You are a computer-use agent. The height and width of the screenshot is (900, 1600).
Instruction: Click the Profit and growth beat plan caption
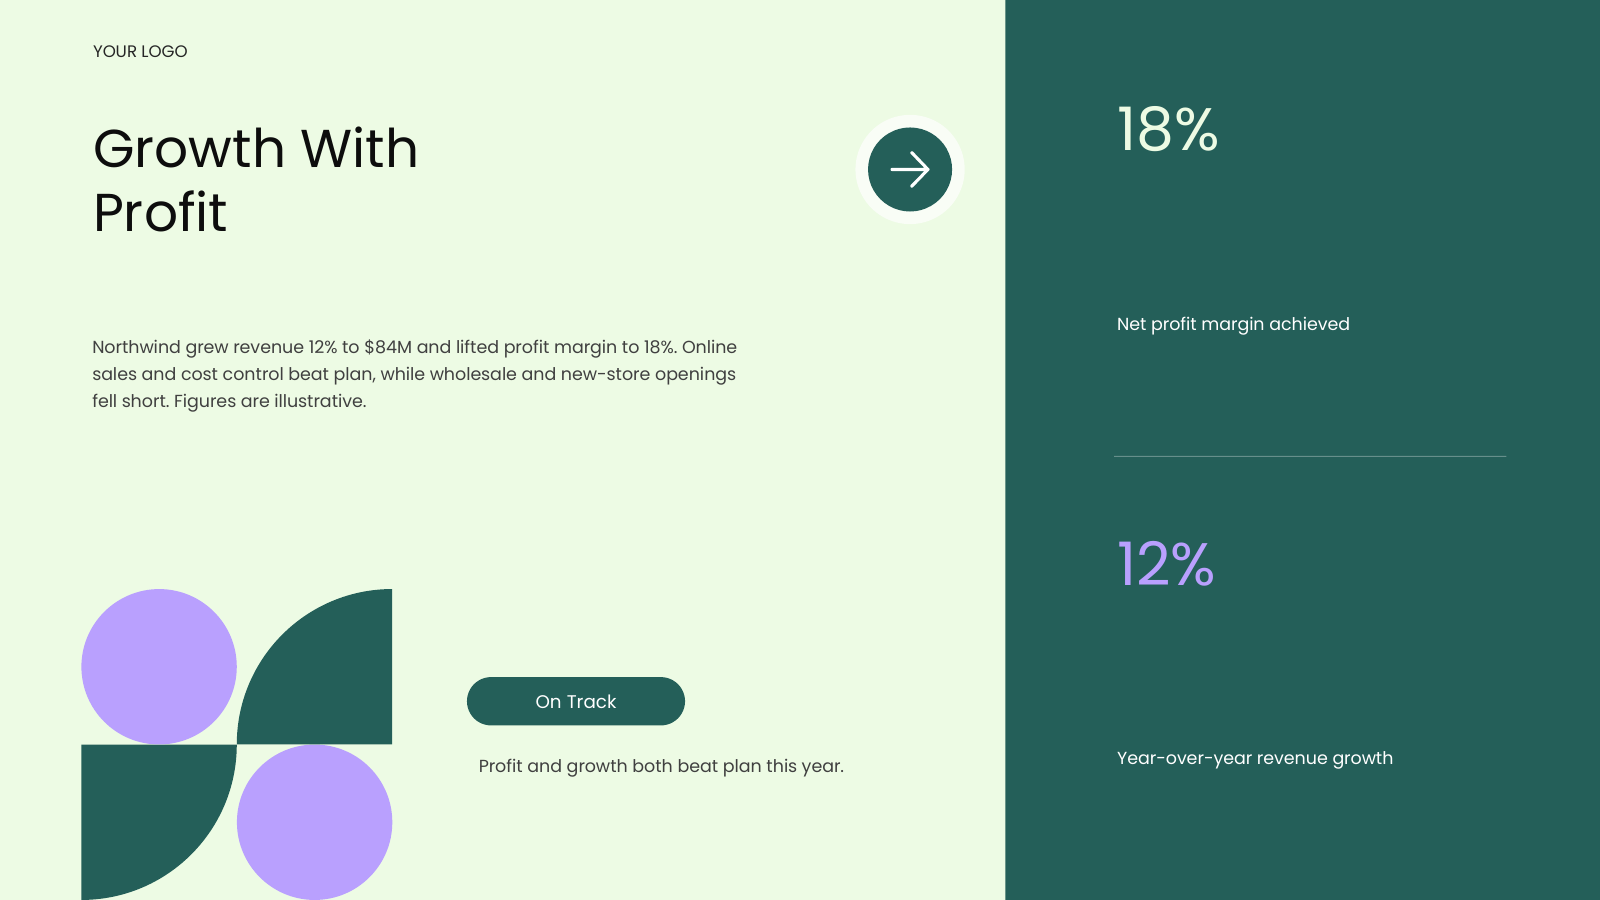point(661,766)
